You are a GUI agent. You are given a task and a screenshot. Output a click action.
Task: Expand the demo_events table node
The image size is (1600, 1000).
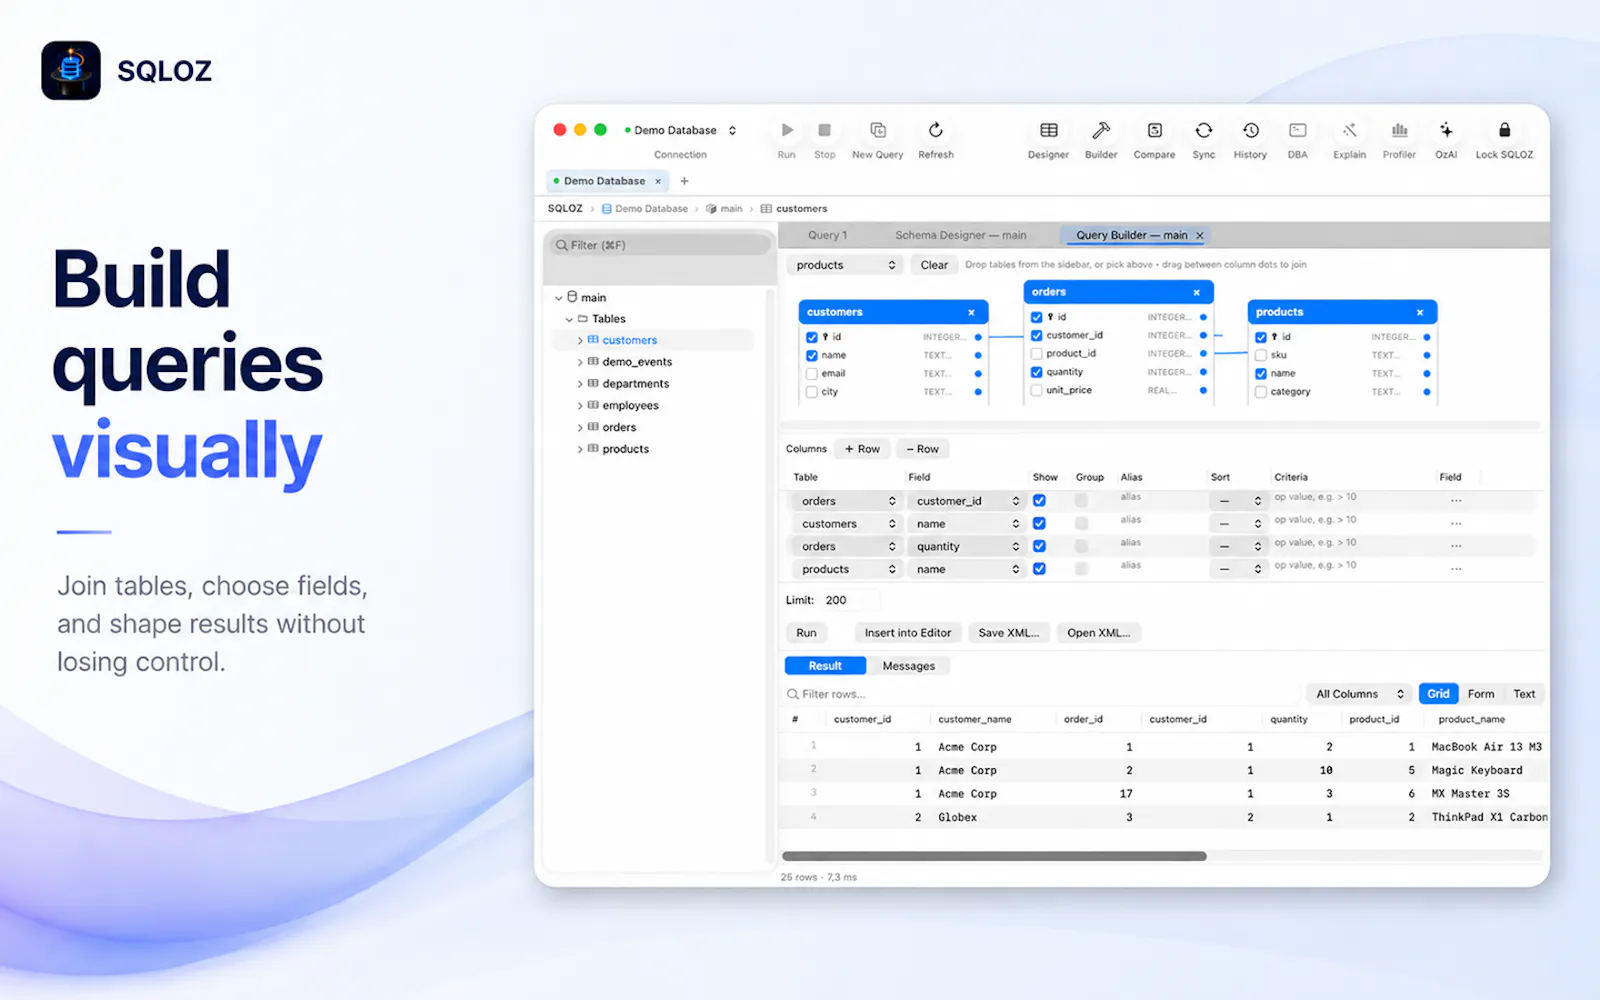[580, 362]
